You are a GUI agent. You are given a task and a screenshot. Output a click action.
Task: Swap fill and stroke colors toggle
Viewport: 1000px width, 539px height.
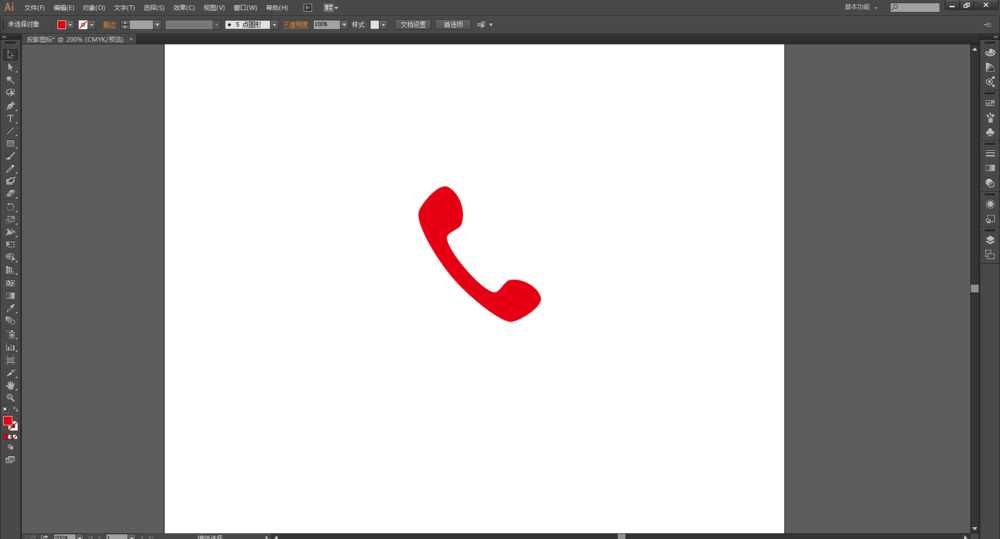click(15, 416)
